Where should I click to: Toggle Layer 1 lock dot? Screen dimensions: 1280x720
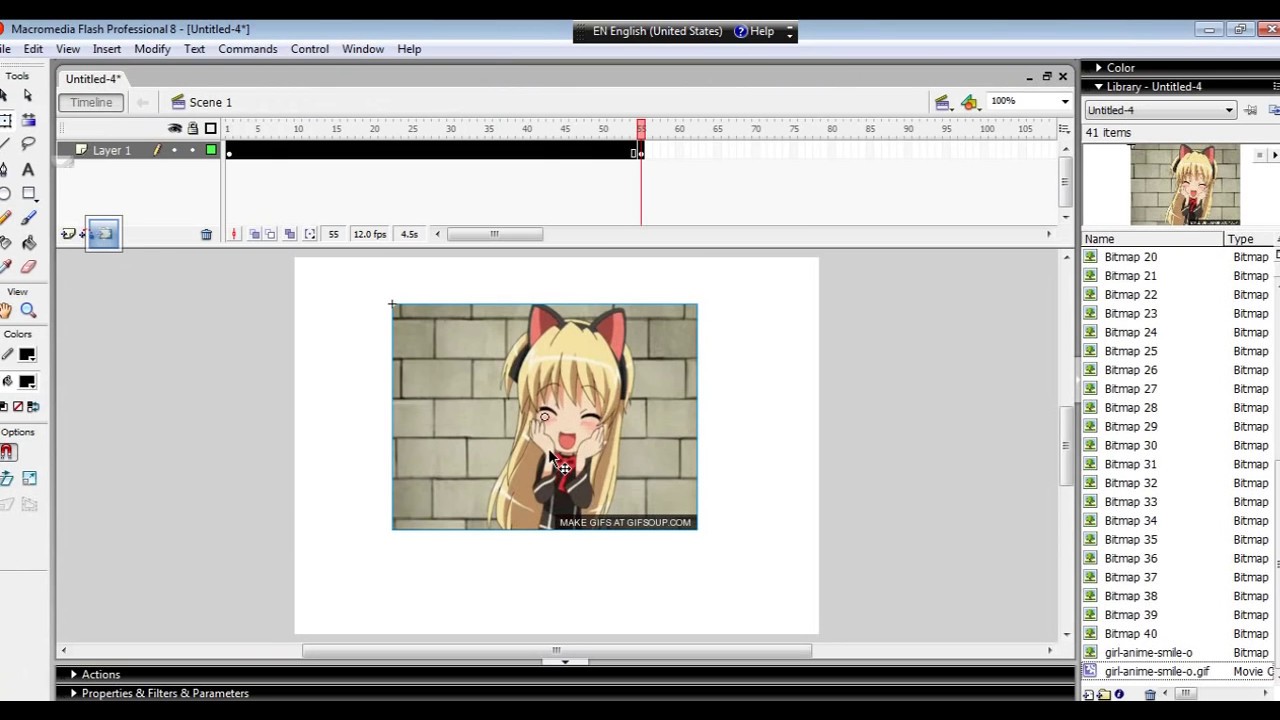pos(193,150)
